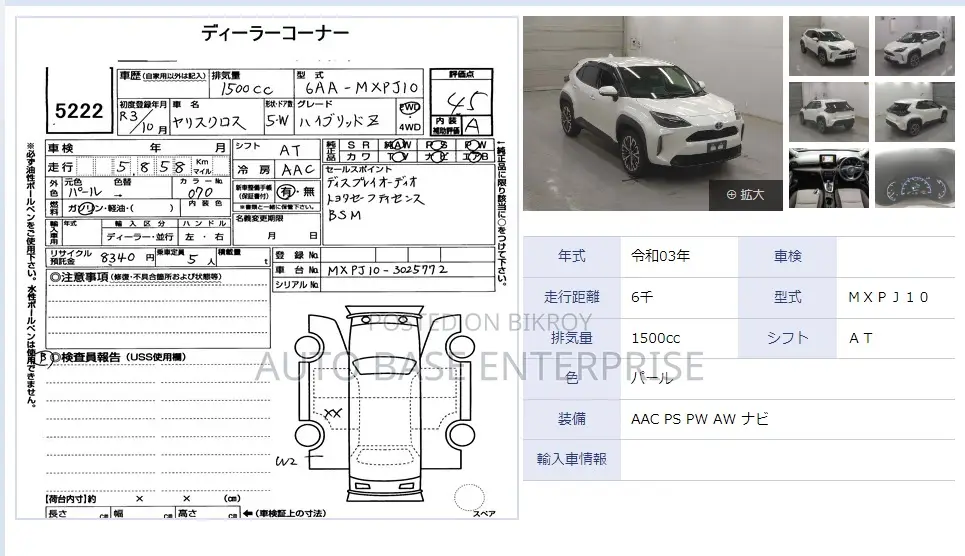965x556 pixels.
Task: Select the instrument cluster thumbnail
Action: point(915,178)
